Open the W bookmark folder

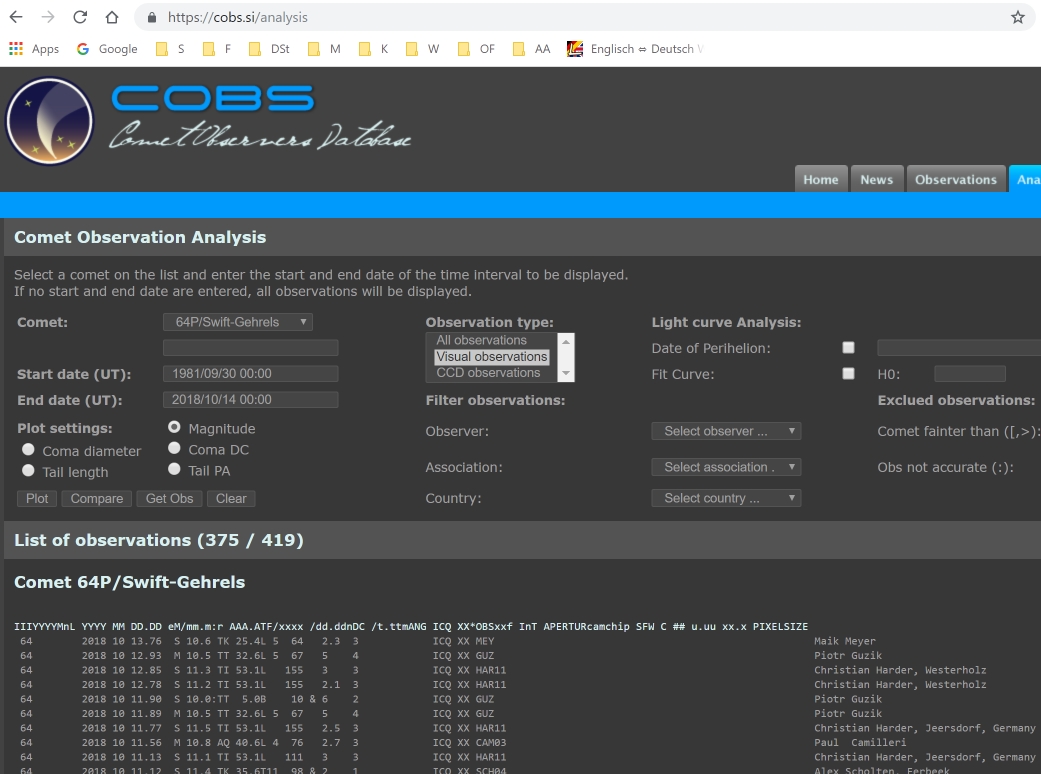pyautogui.click(x=423, y=48)
